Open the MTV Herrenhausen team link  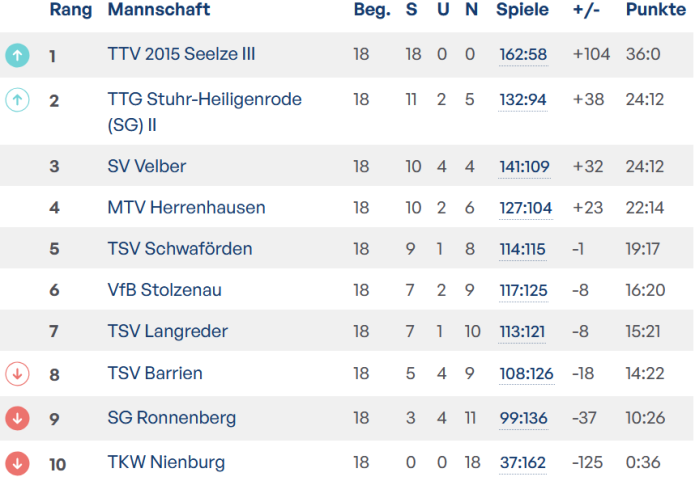point(186,207)
